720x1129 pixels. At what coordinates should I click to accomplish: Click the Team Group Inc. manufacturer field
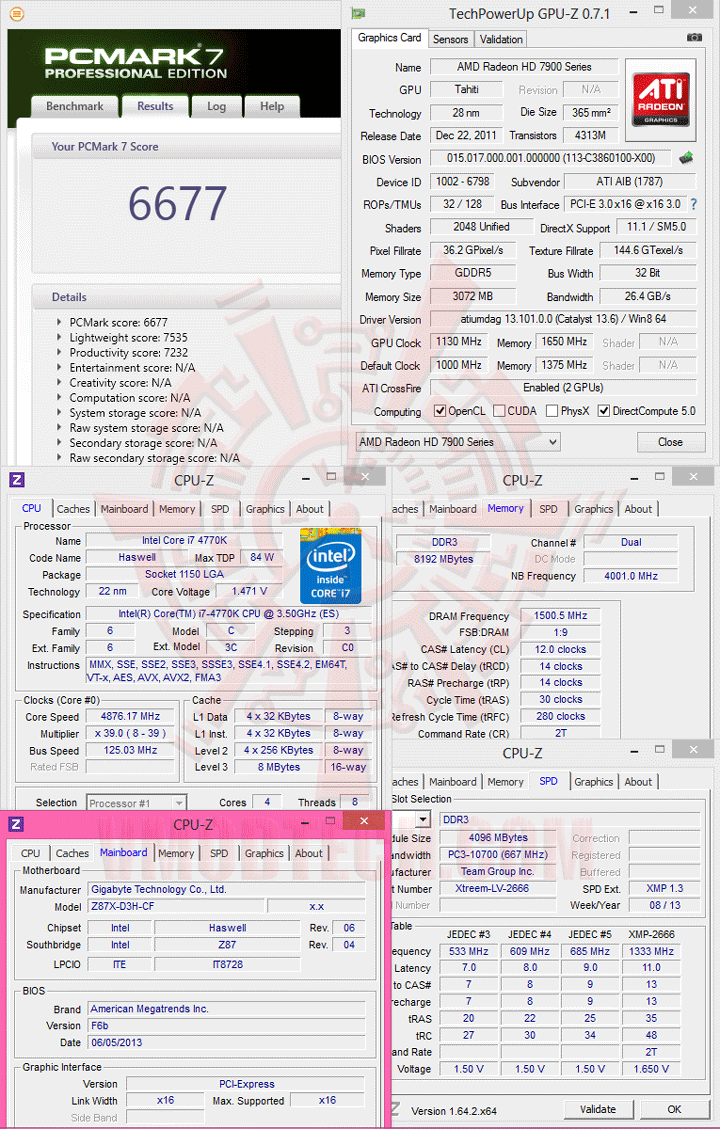click(x=498, y=871)
